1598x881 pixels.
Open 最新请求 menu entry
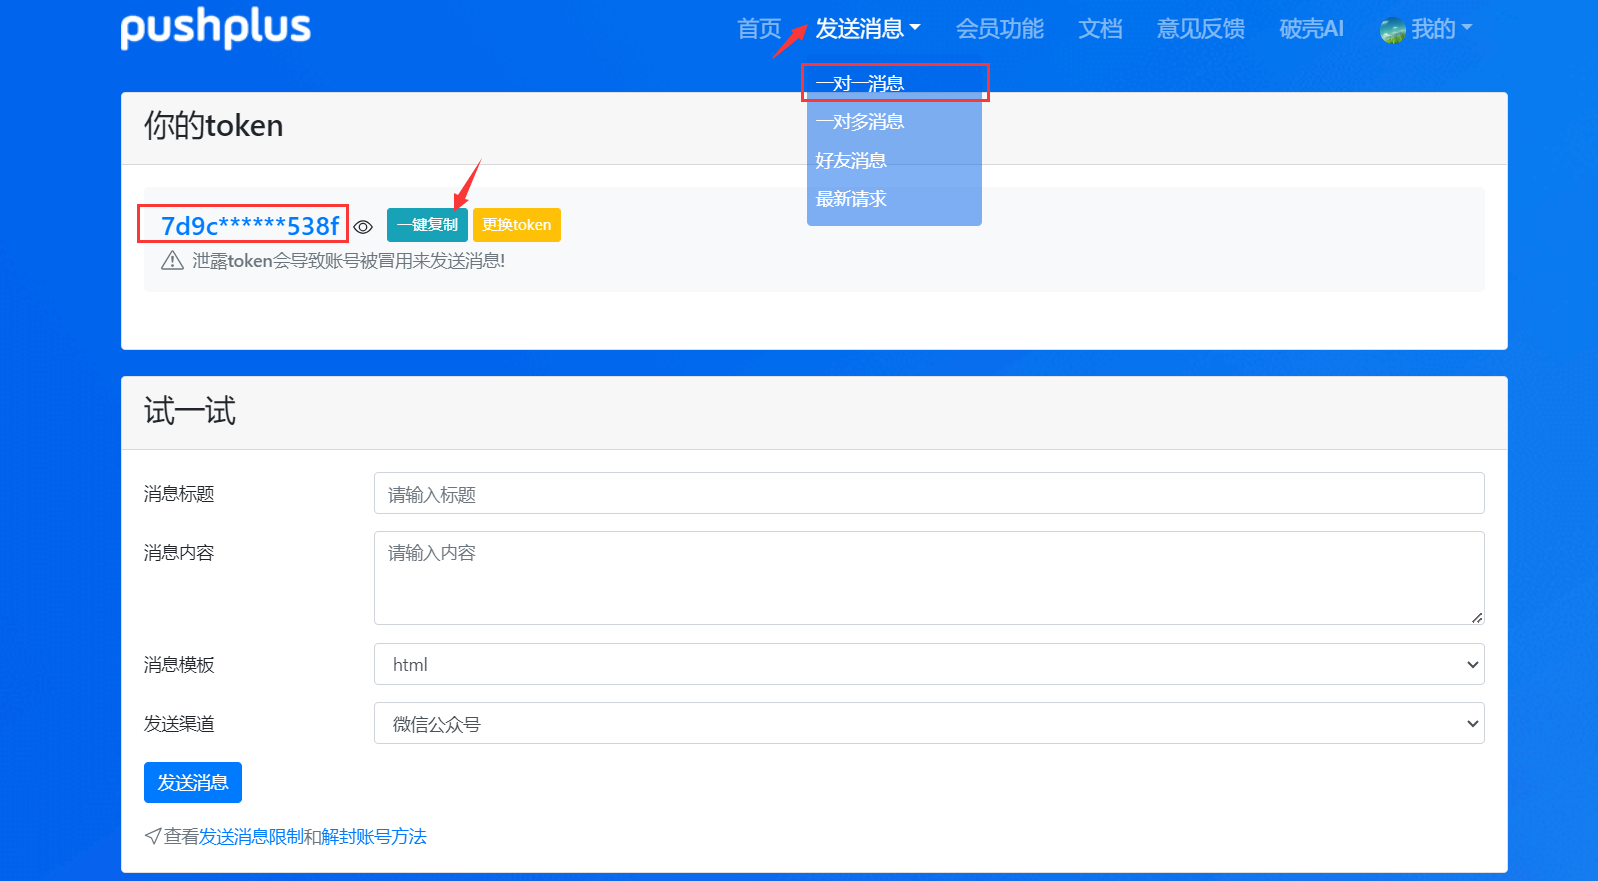pyautogui.click(x=851, y=199)
